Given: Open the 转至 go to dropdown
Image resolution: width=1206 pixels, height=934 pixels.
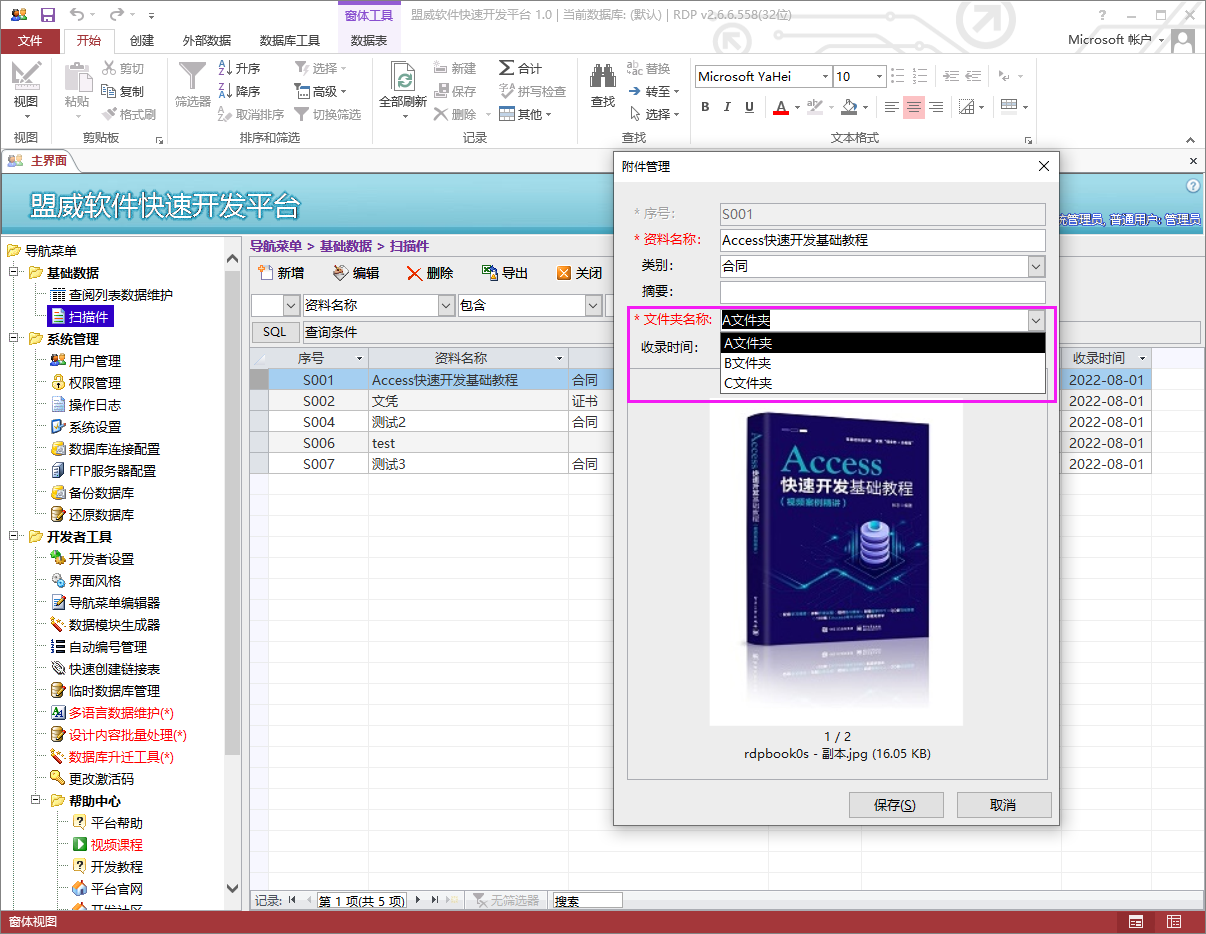Looking at the screenshot, I should coord(655,91).
